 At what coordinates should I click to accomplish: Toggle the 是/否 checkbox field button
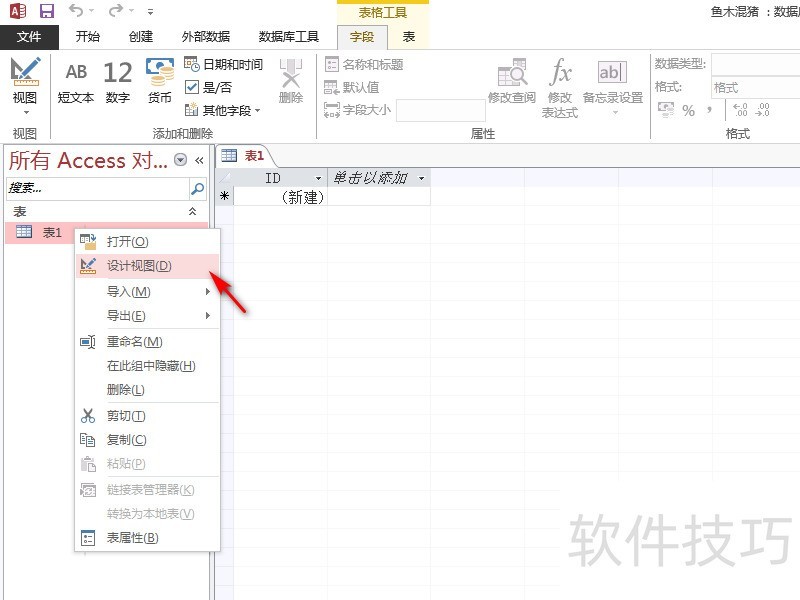tap(209, 87)
